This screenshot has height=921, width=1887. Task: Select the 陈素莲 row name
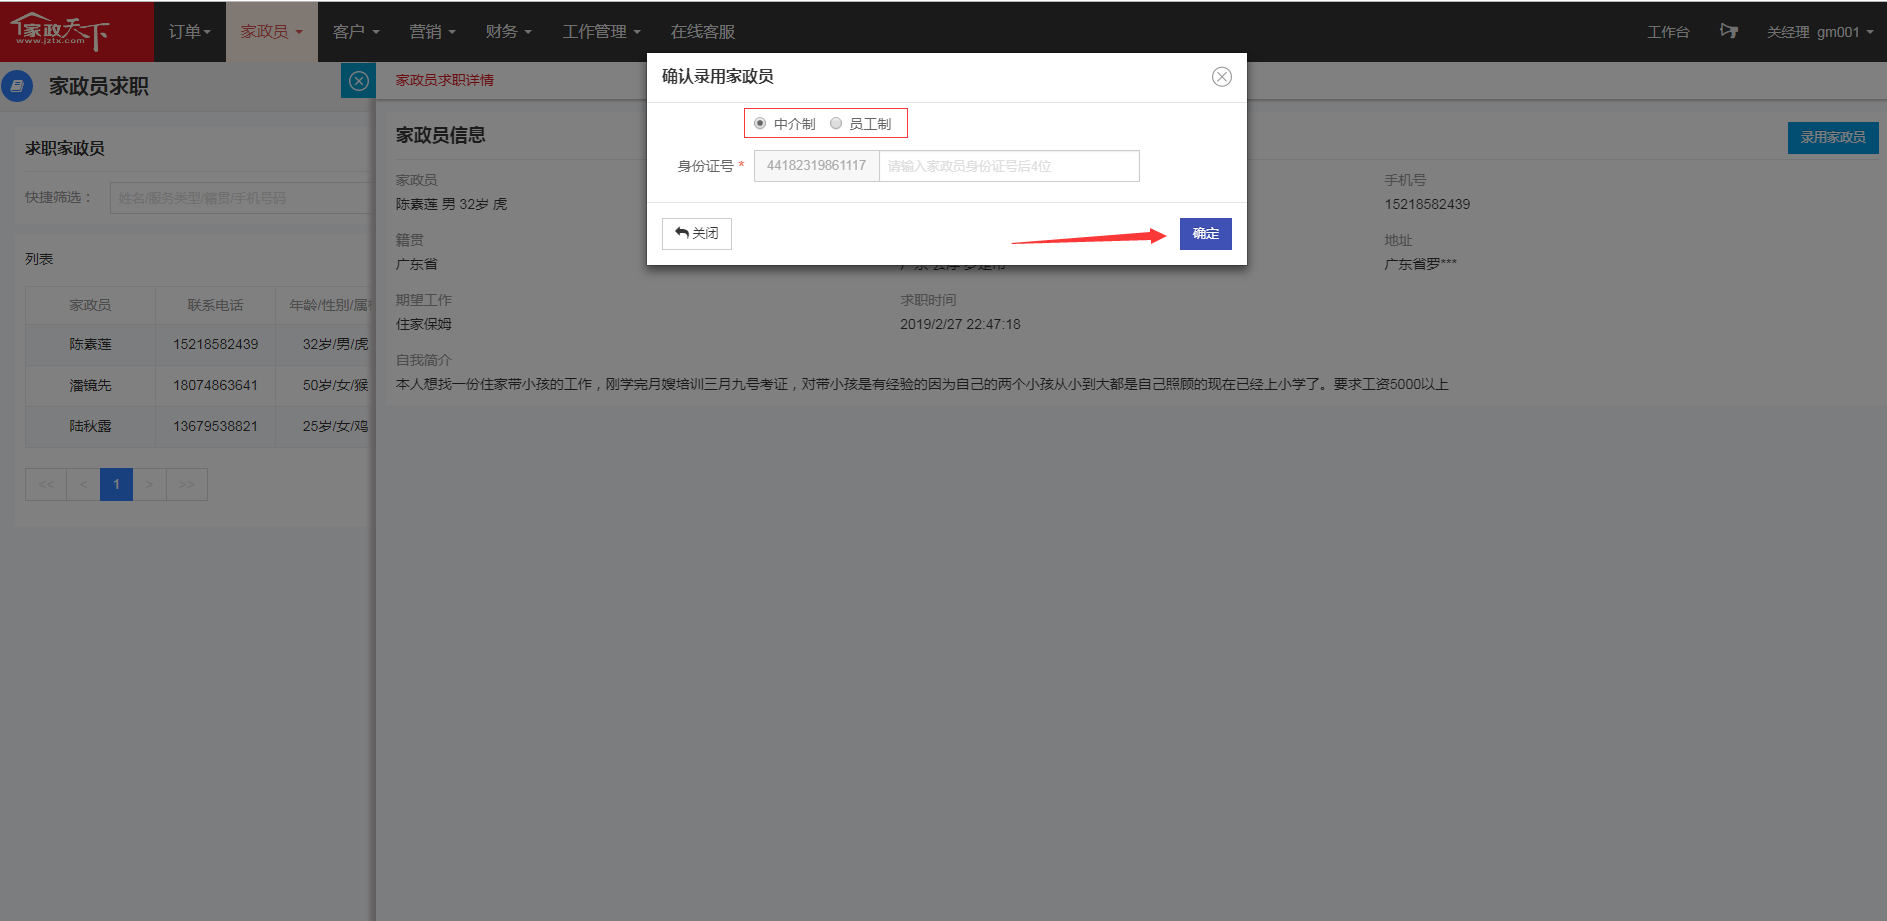90,344
